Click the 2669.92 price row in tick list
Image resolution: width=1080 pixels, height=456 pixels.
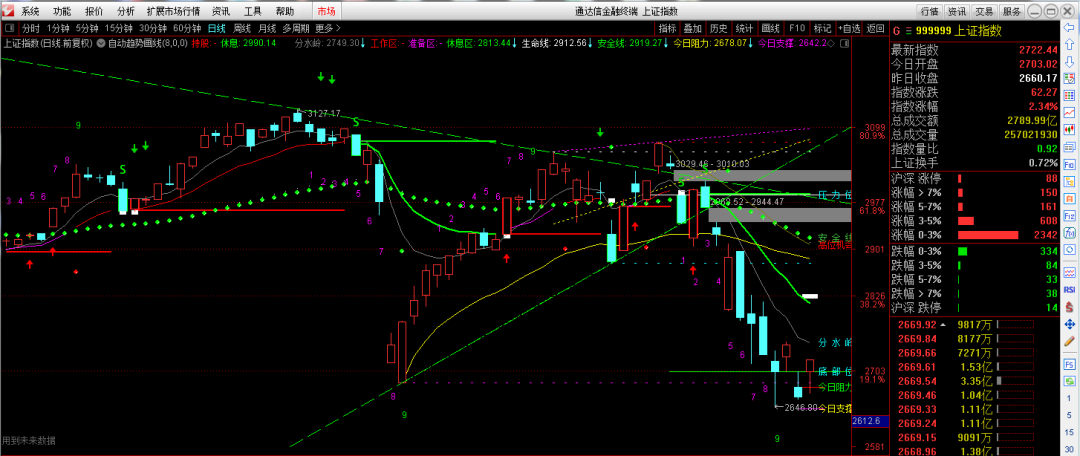click(917, 325)
